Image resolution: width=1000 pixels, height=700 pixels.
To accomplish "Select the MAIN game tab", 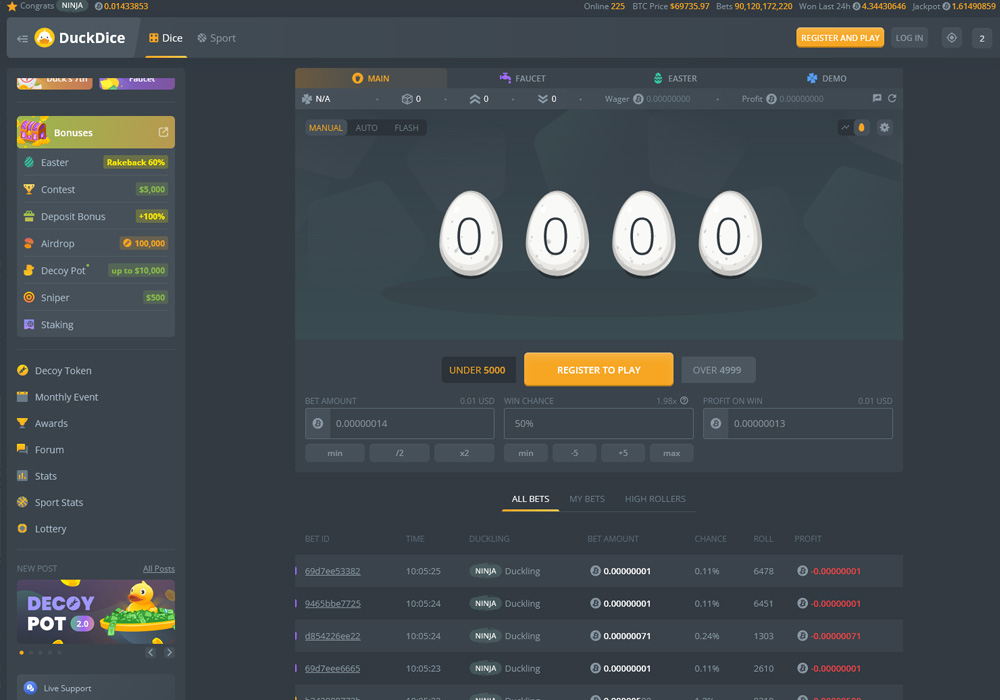I will click(x=371, y=78).
